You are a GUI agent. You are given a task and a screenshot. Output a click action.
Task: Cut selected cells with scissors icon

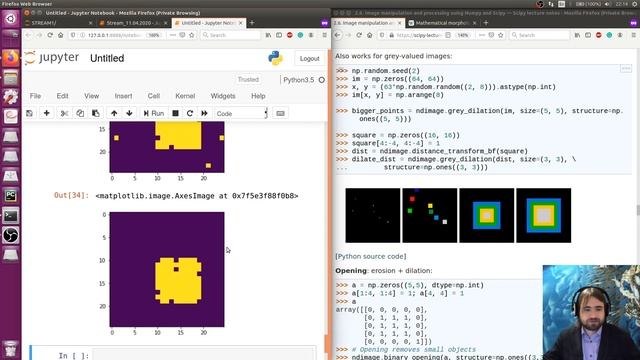click(64, 113)
